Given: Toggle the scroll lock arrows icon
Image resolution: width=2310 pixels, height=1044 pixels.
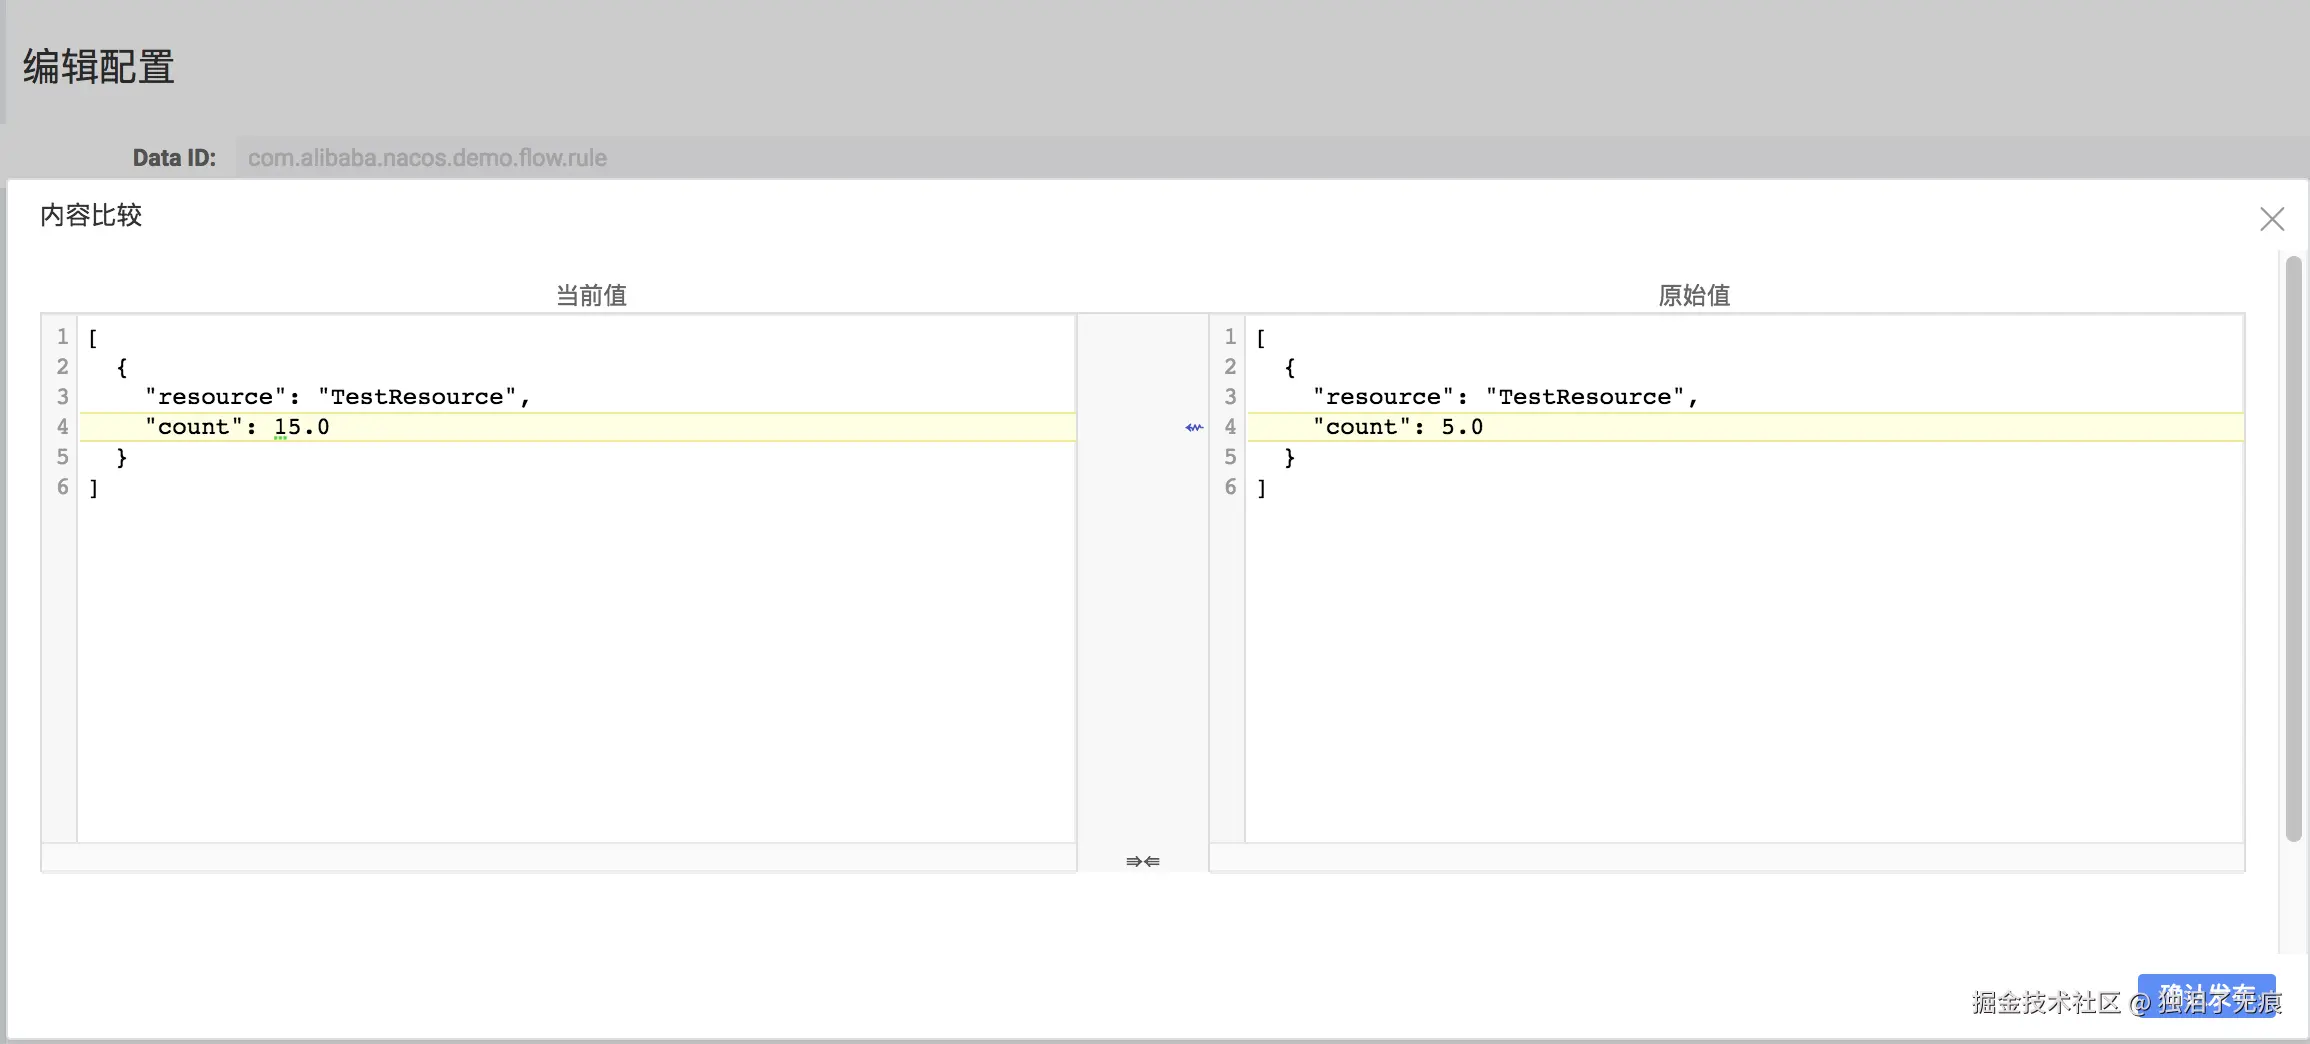Looking at the screenshot, I should point(1142,861).
